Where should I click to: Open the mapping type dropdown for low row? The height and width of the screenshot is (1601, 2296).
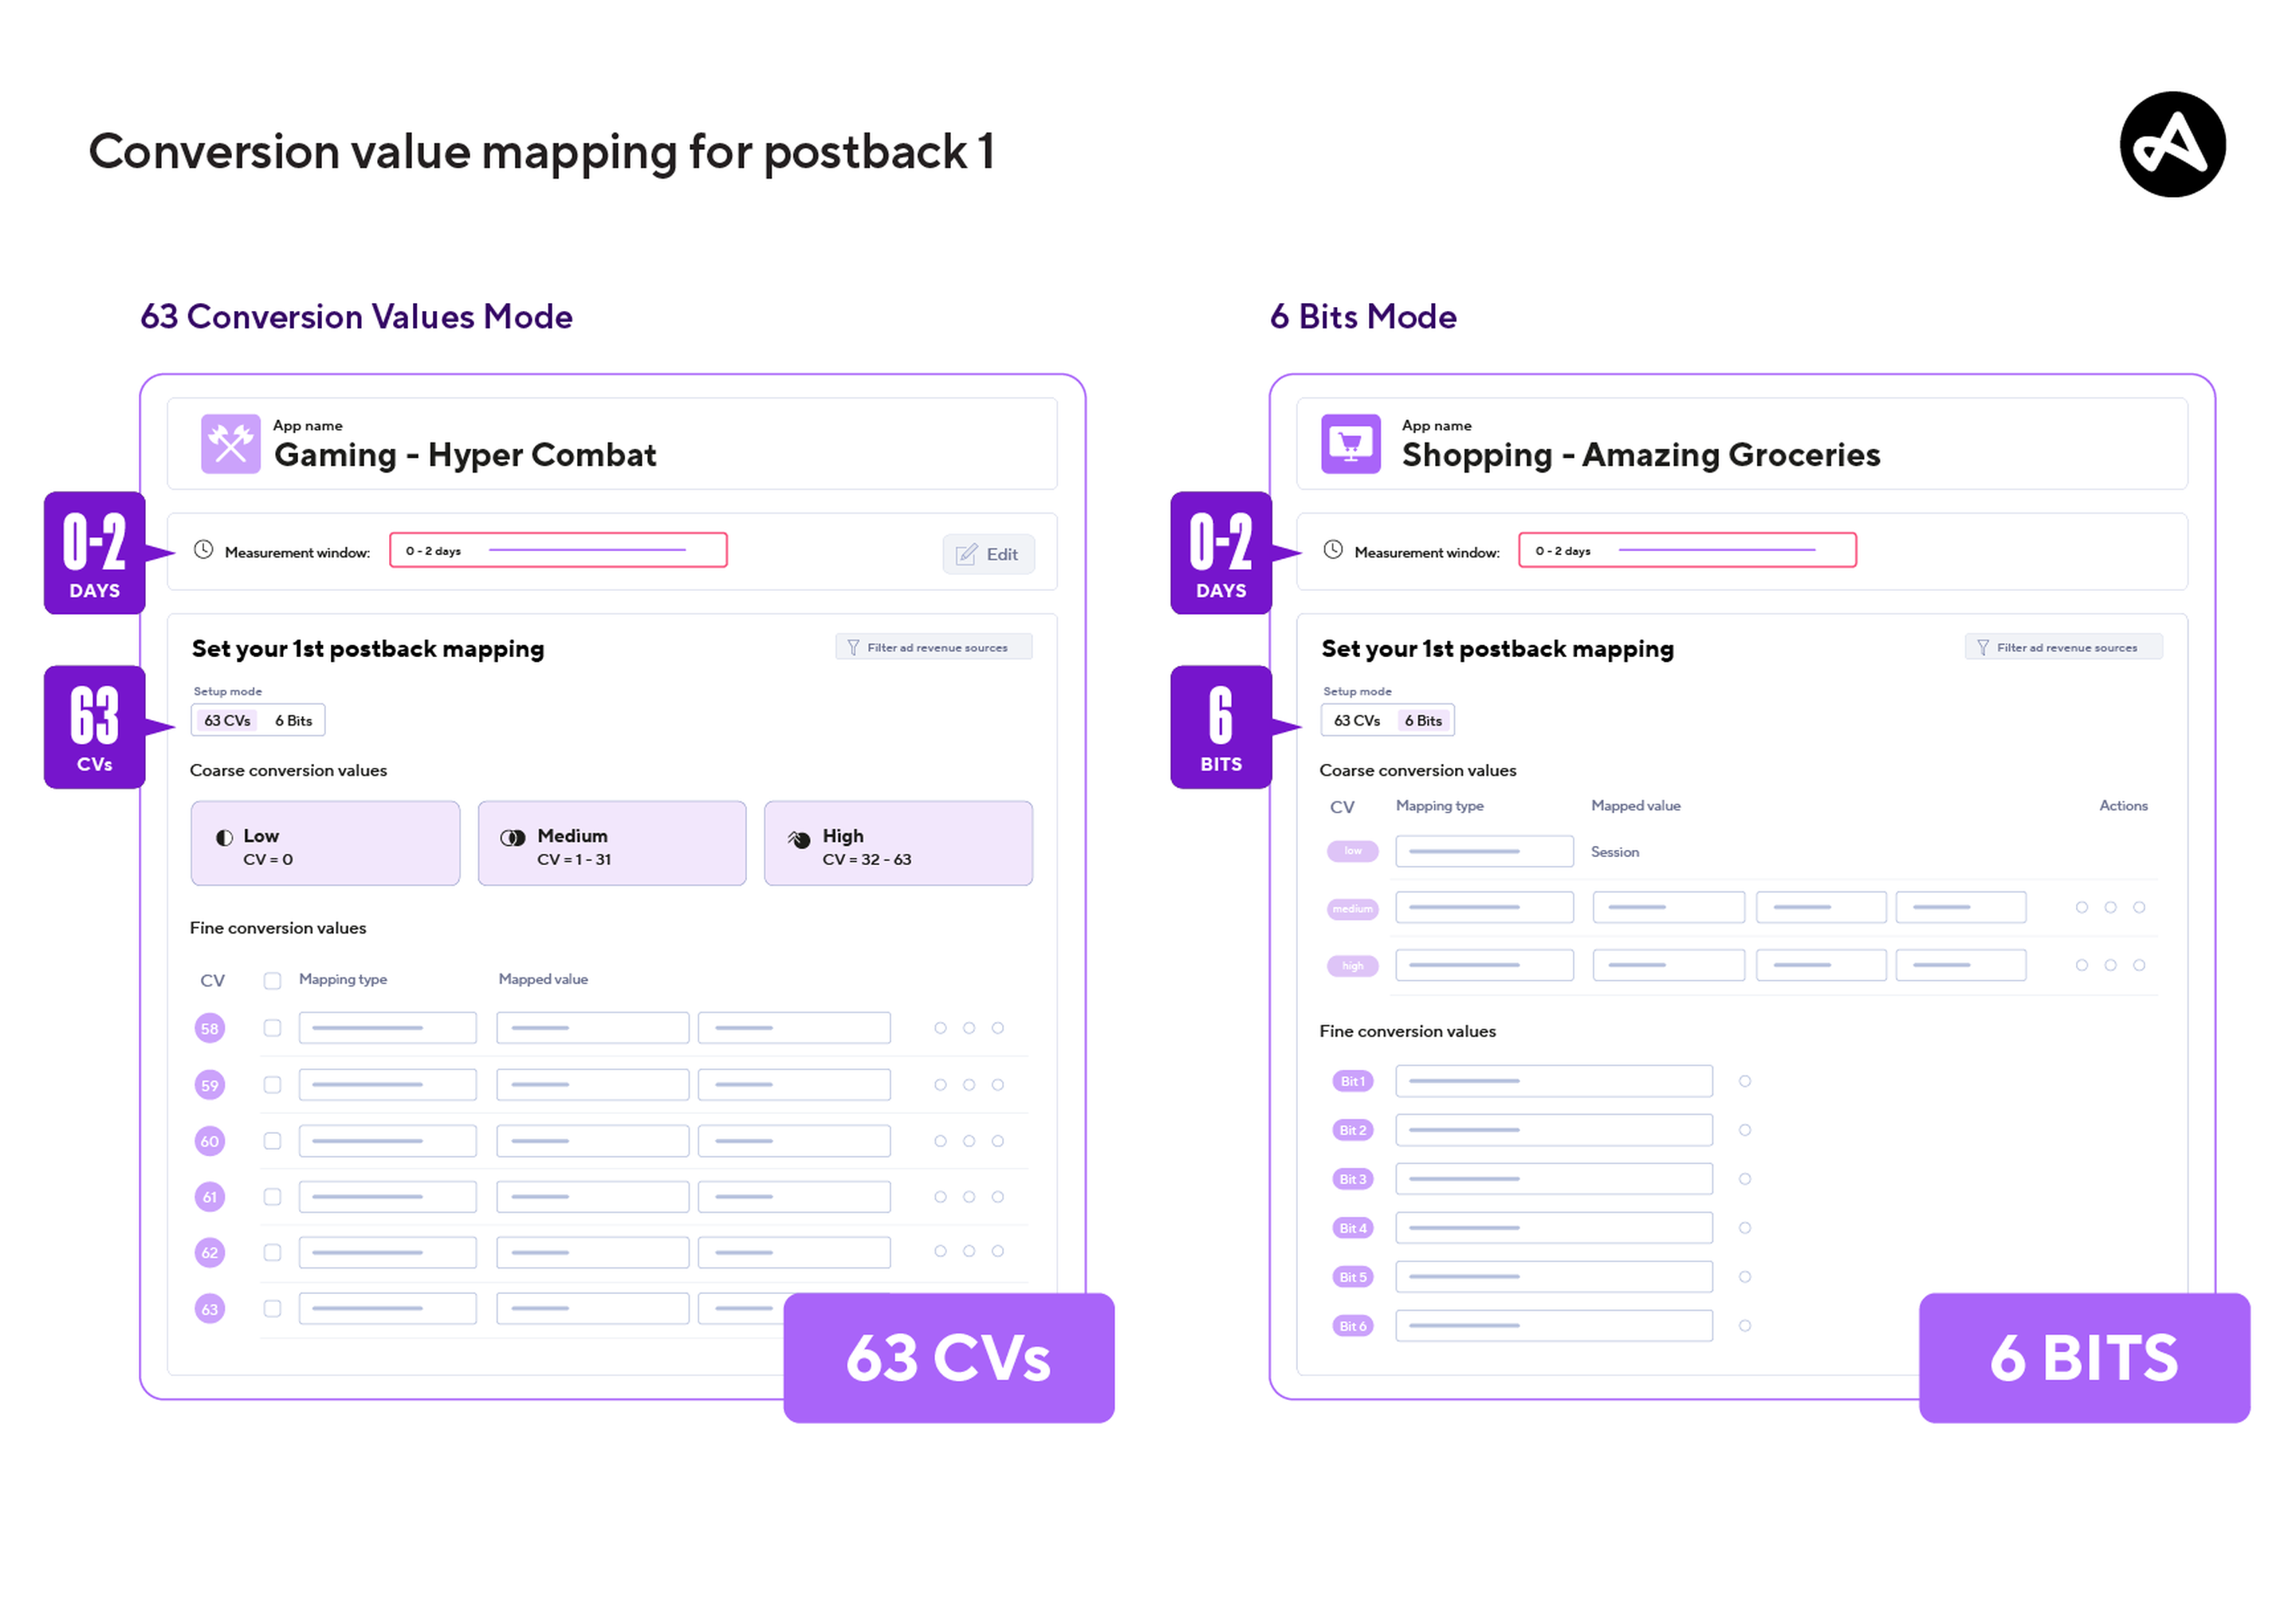1484,851
